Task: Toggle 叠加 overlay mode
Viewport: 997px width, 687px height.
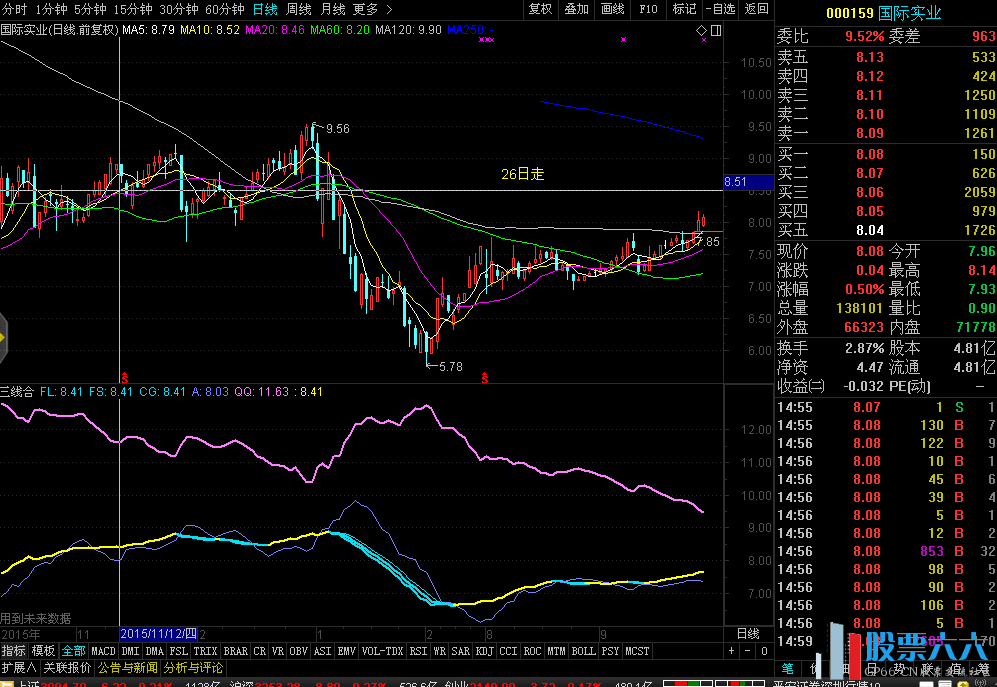Action: coord(576,9)
